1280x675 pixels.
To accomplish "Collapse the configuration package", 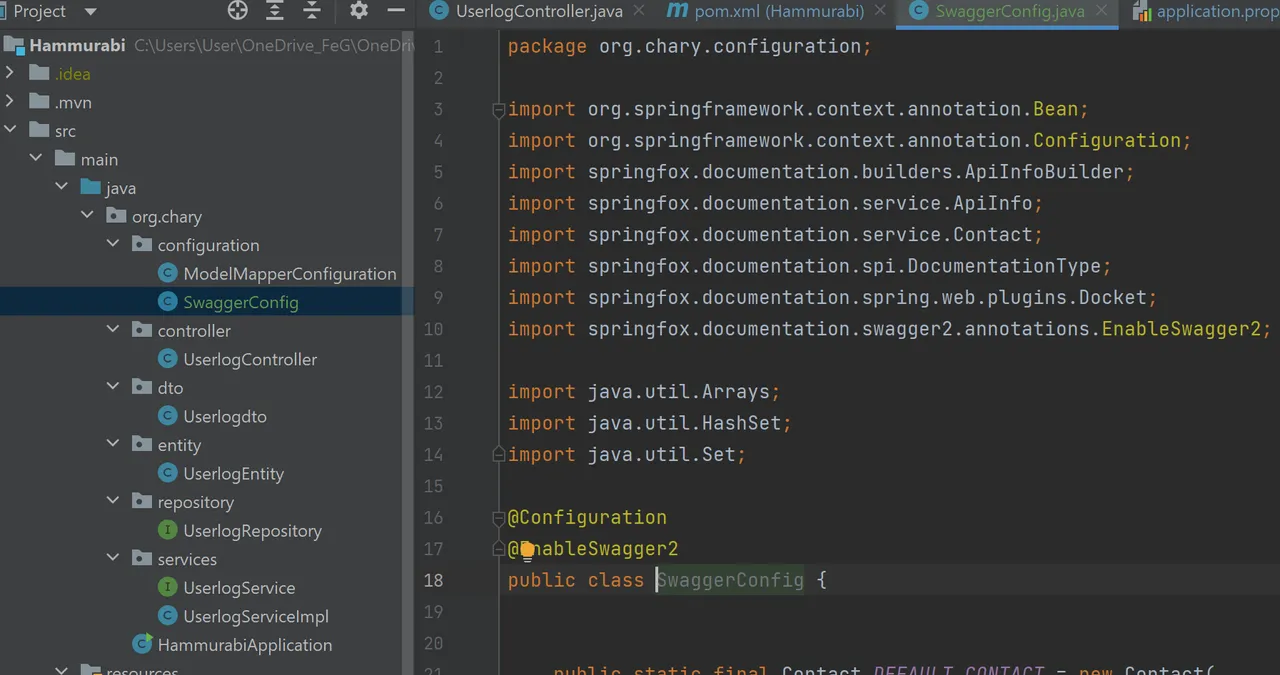I will click(113, 244).
